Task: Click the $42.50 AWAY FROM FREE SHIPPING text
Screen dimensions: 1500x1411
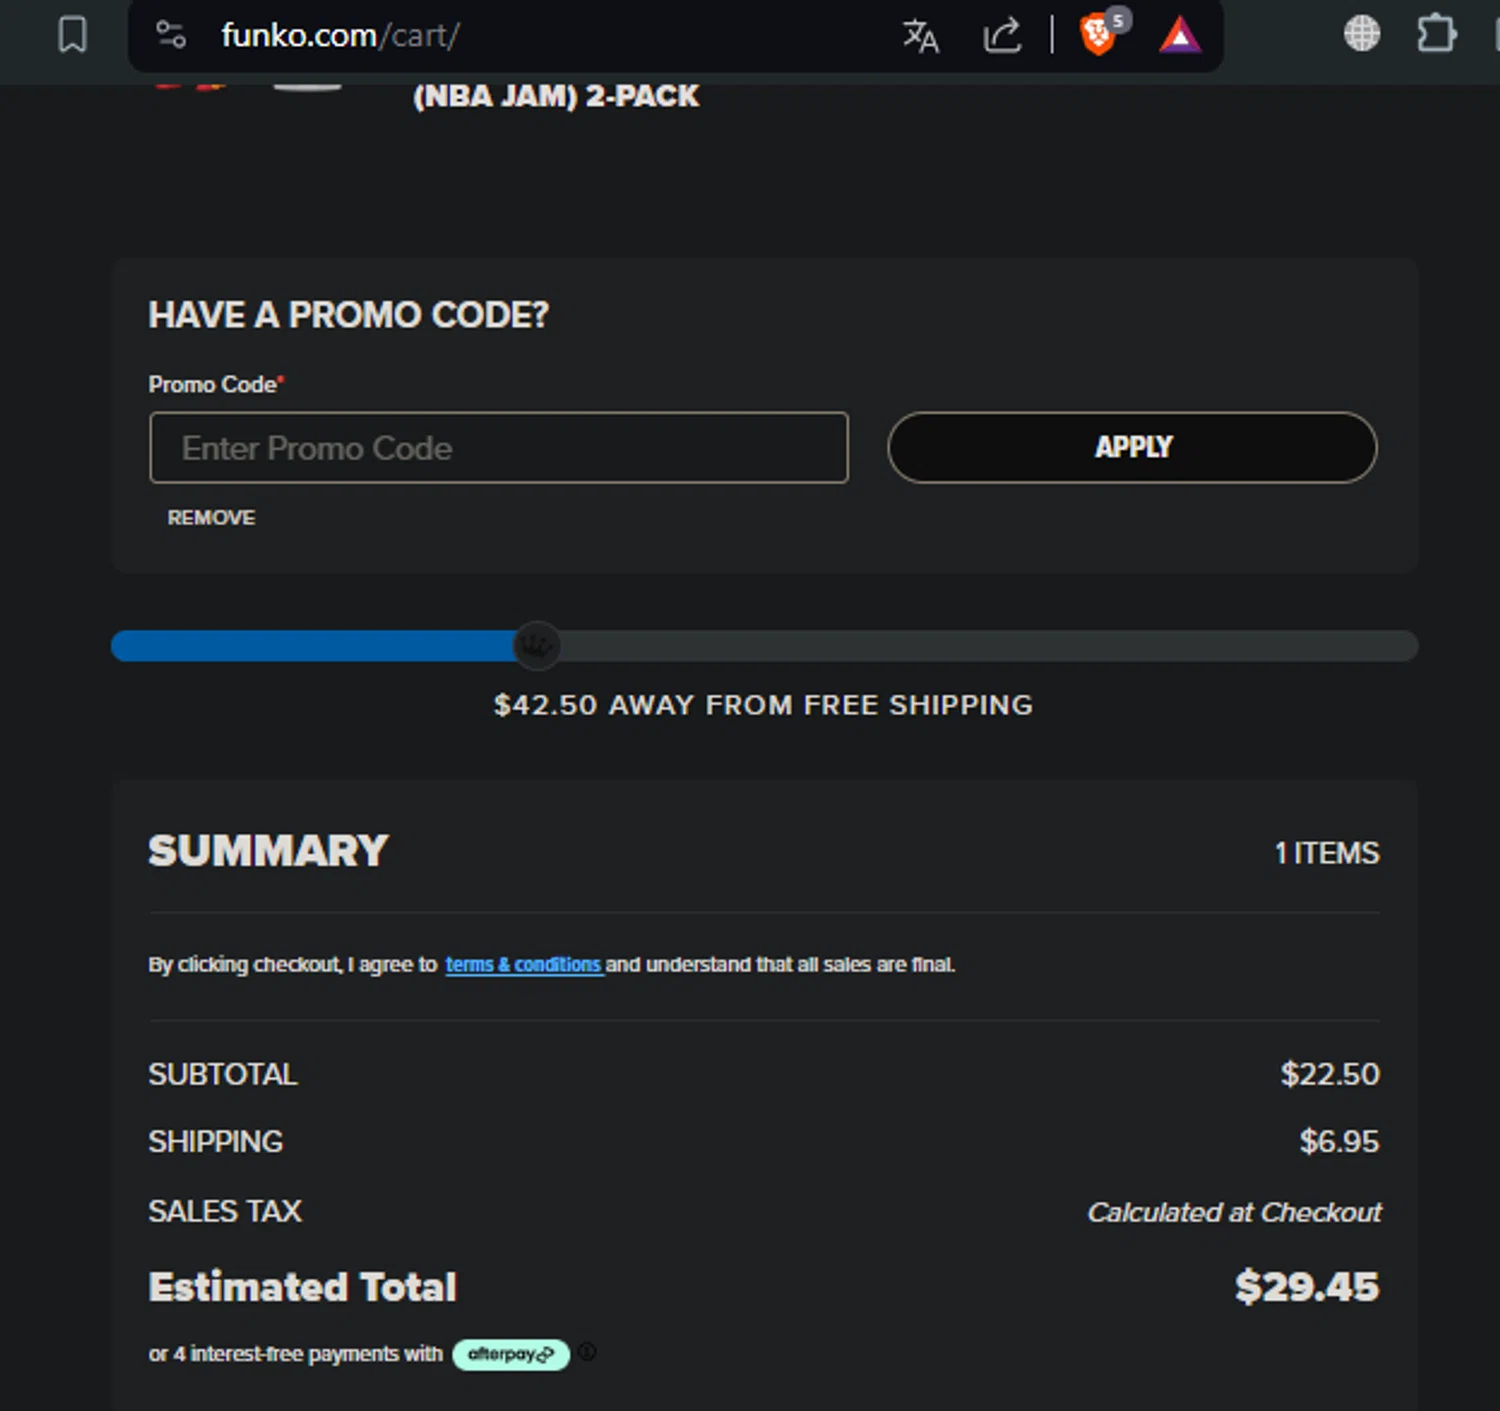Action: (763, 705)
